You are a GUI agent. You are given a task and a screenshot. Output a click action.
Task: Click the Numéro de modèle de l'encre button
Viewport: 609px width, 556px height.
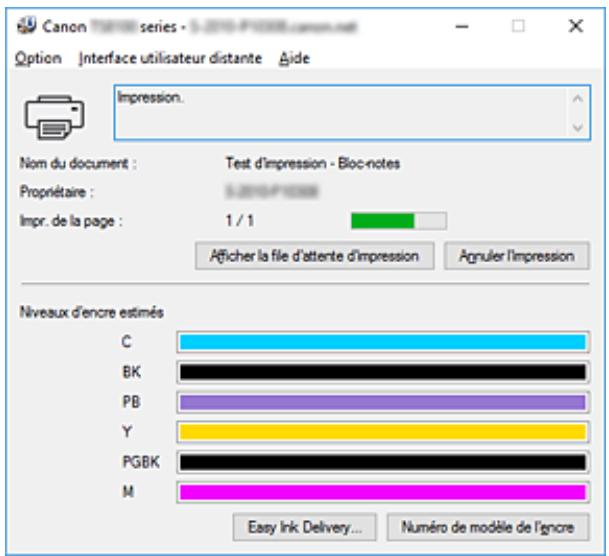click(x=488, y=527)
